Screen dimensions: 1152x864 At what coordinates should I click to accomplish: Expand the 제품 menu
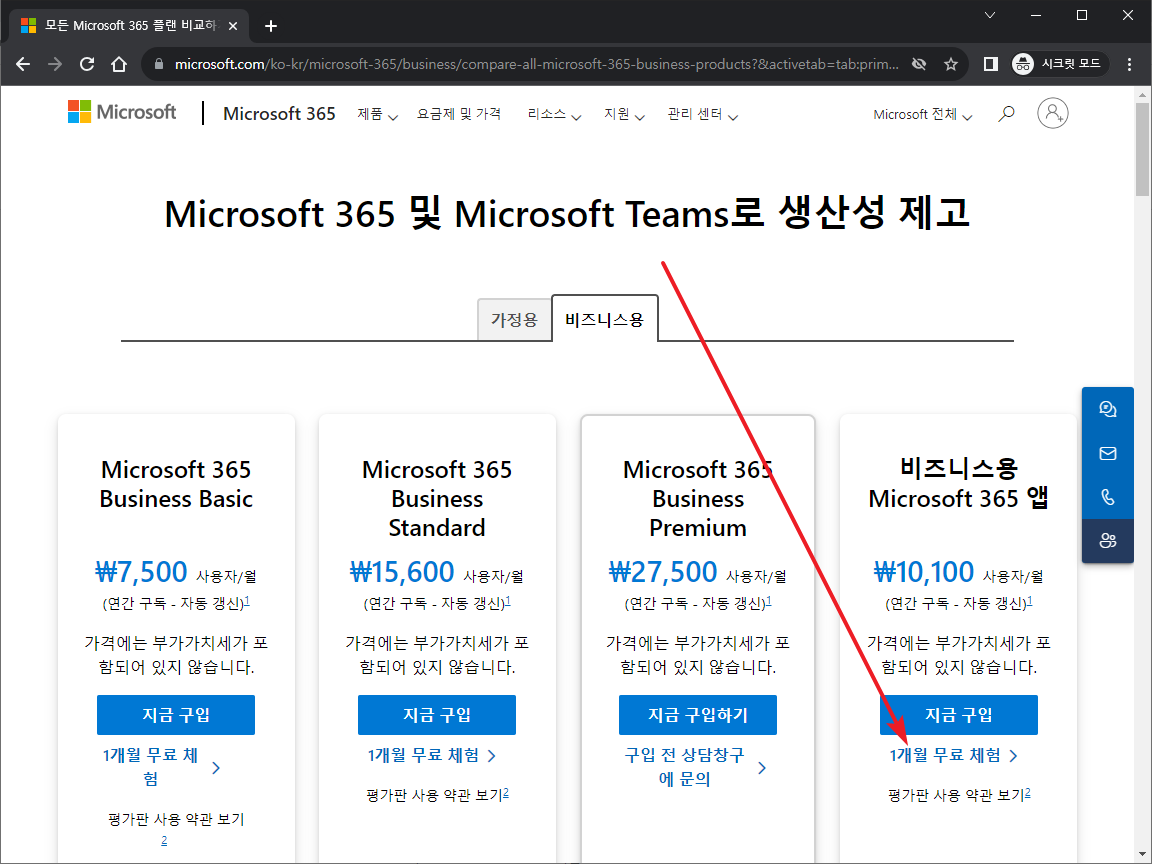pyautogui.click(x=377, y=114)
